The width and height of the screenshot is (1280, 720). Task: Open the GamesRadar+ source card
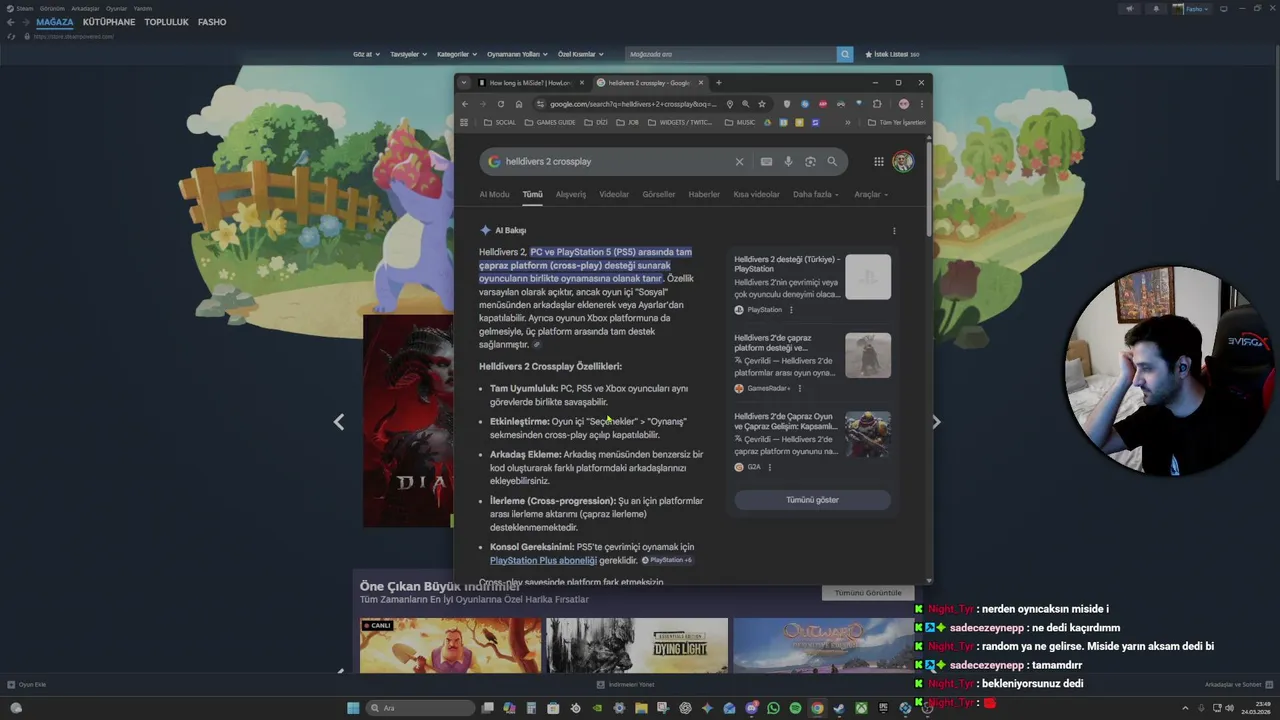pyautogui.click(x=812, y=363)
